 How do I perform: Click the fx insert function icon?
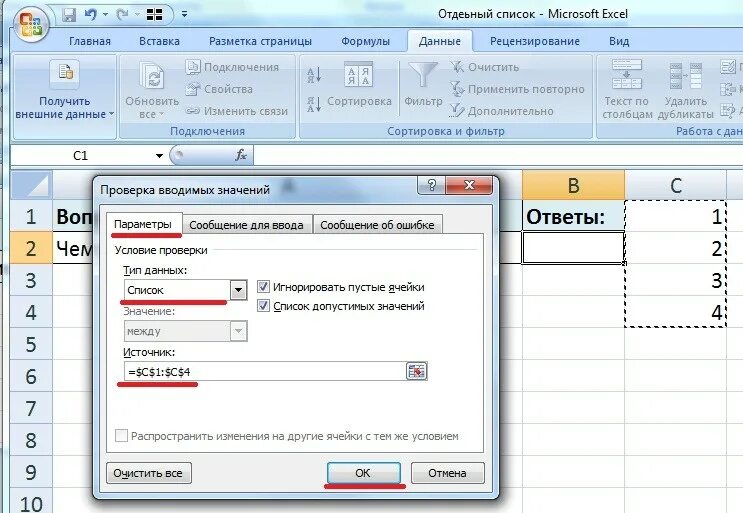[x=241, y=155]
